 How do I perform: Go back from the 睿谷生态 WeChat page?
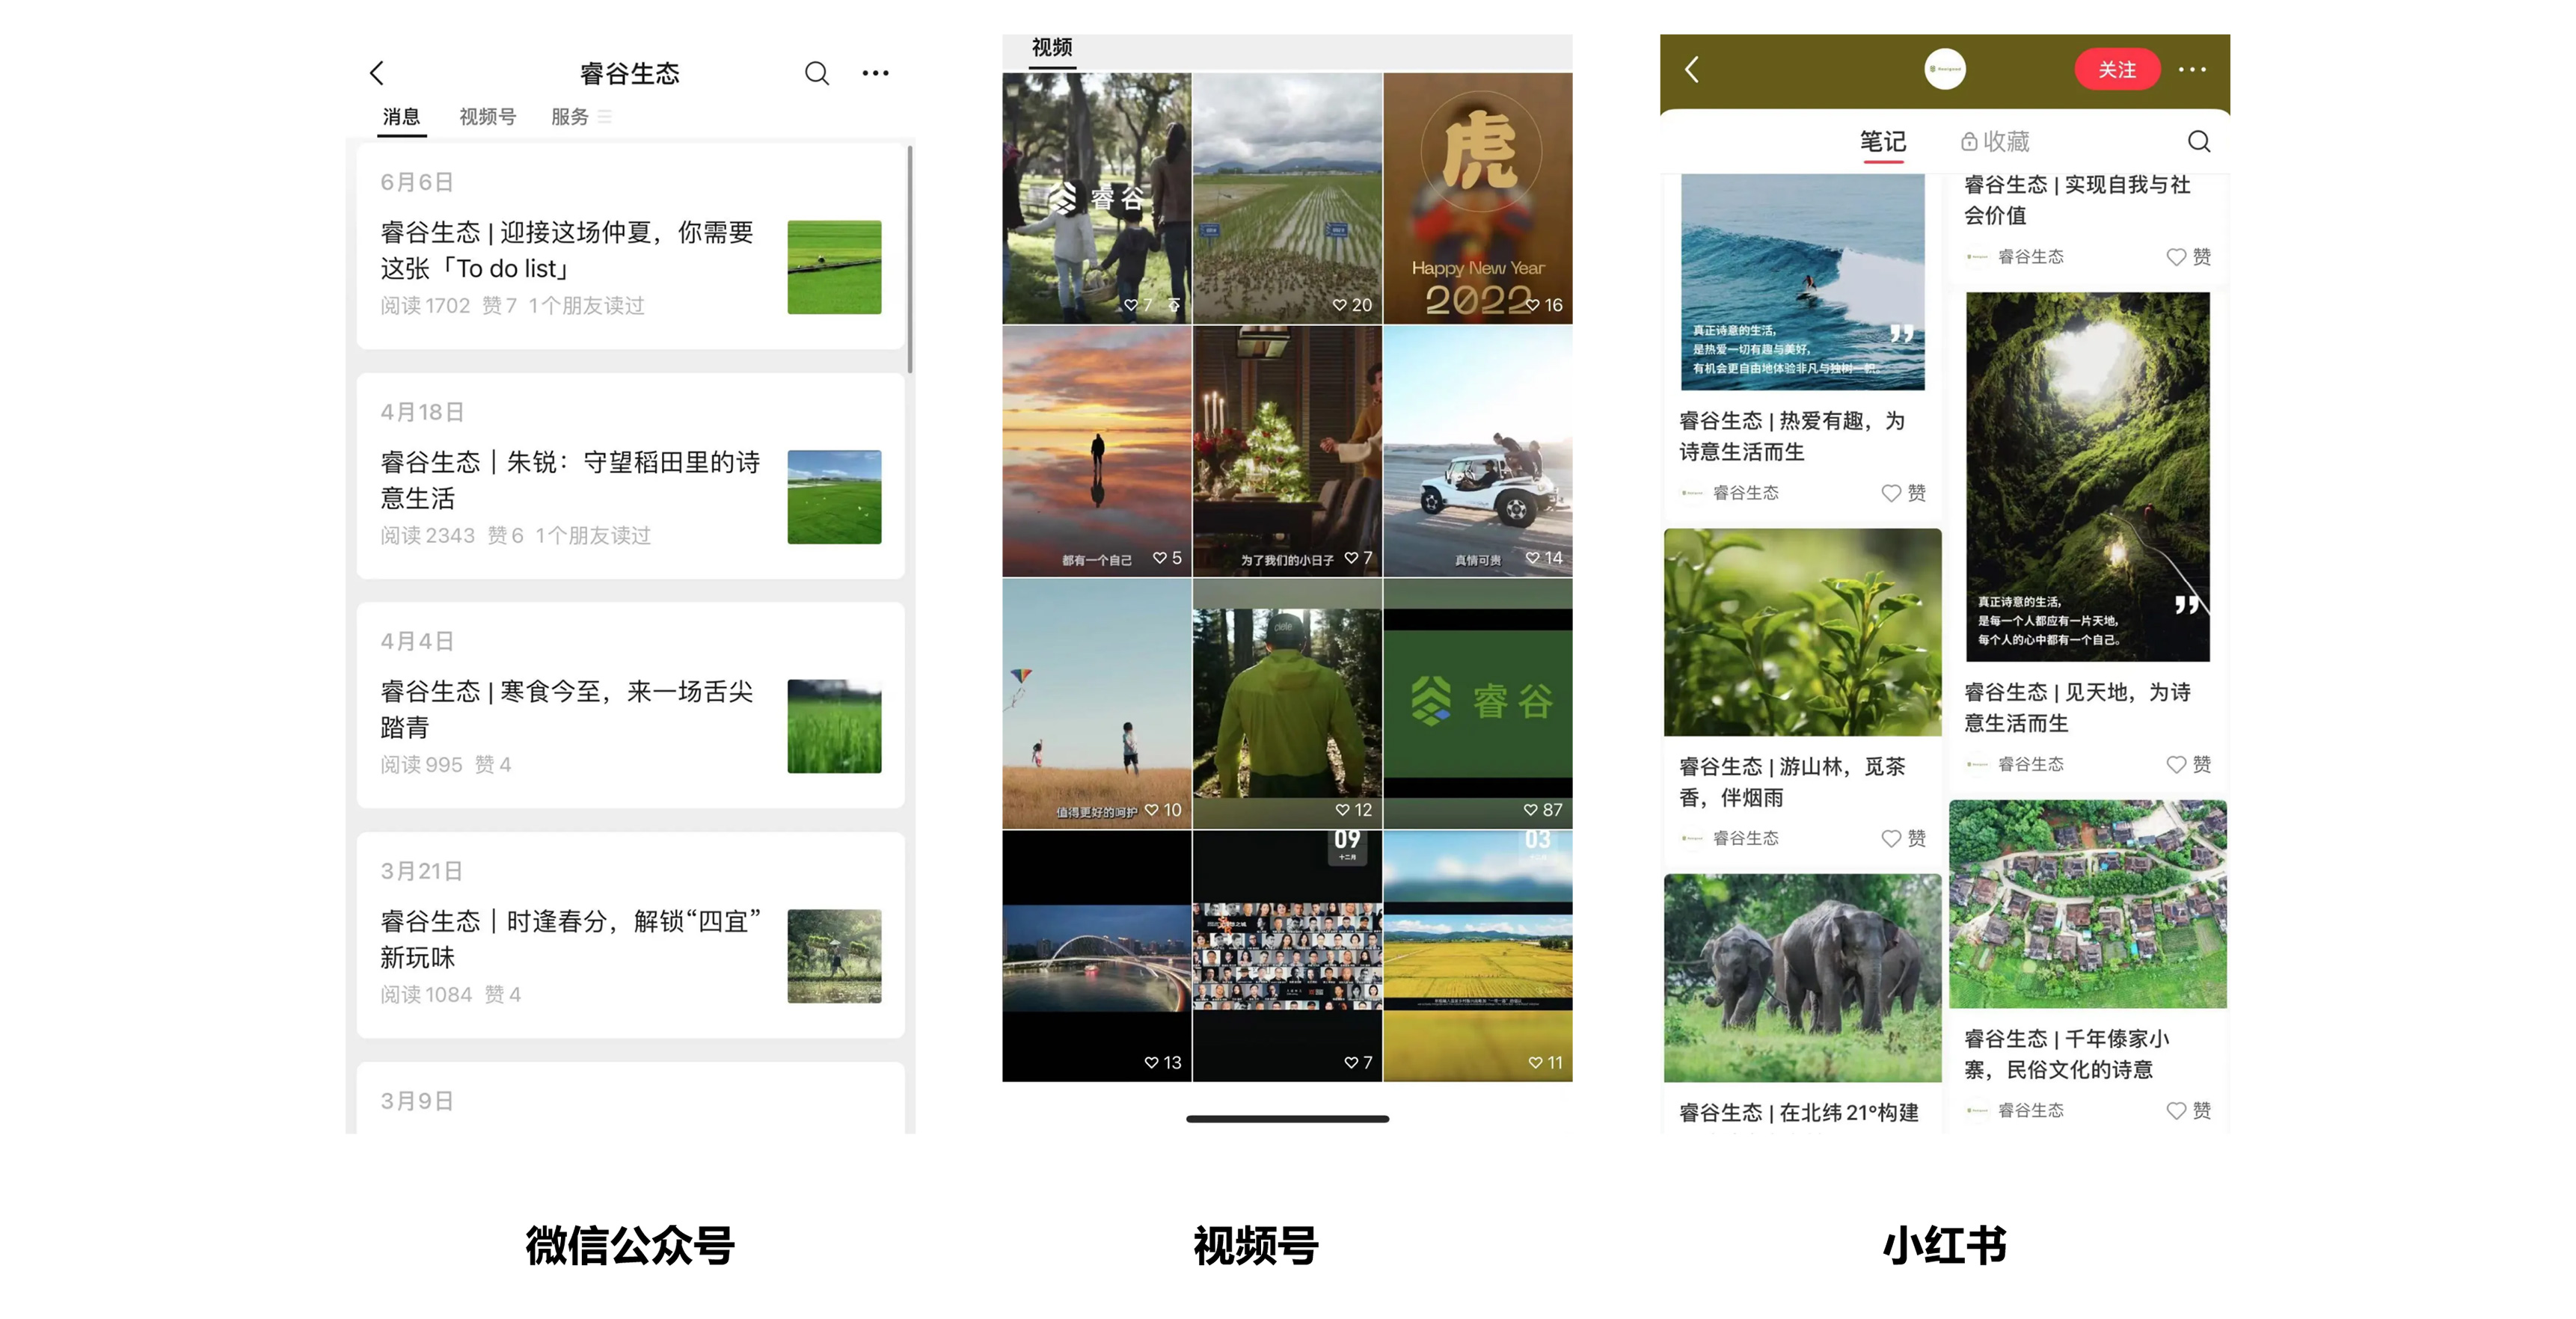[x=376, y=73]
